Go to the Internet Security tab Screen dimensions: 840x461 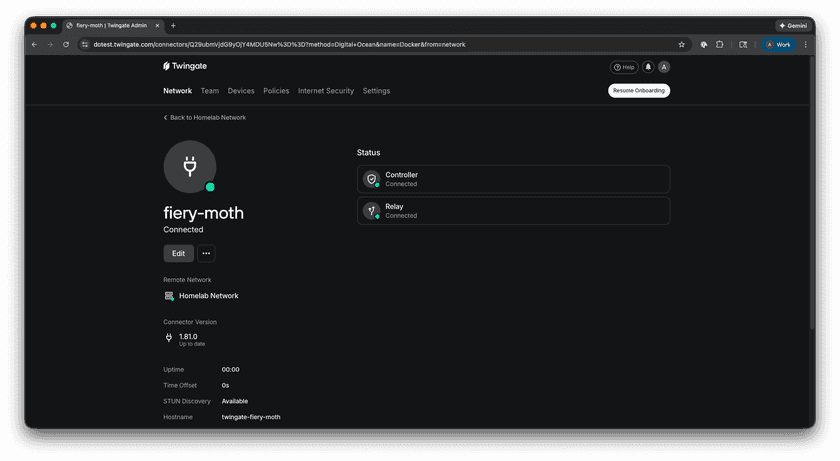pyautogui.click(x=325, y=91)
